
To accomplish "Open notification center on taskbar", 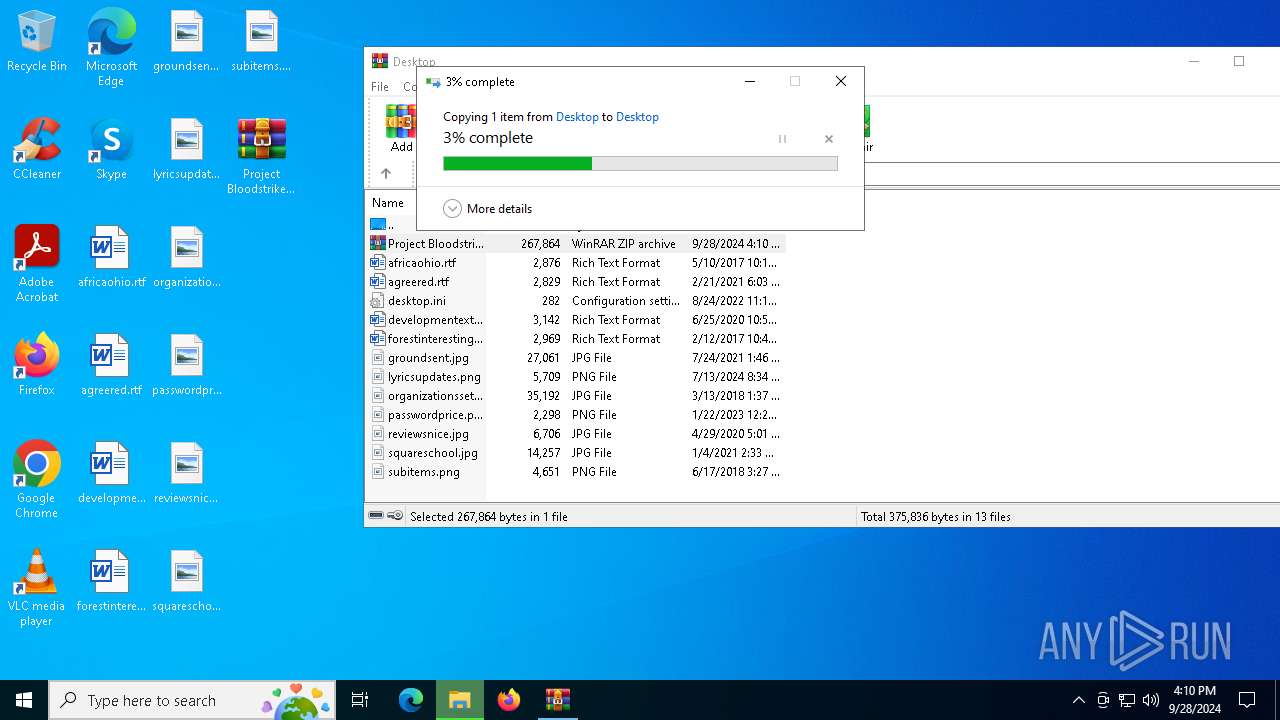I will (x=1247, y=700).
